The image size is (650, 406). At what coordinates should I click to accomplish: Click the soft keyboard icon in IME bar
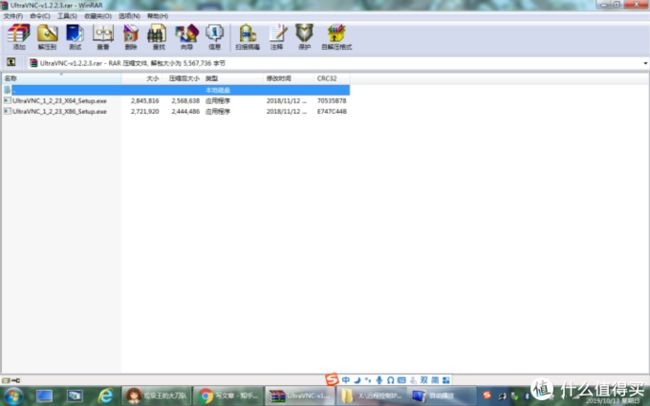[x=401, y=379]
